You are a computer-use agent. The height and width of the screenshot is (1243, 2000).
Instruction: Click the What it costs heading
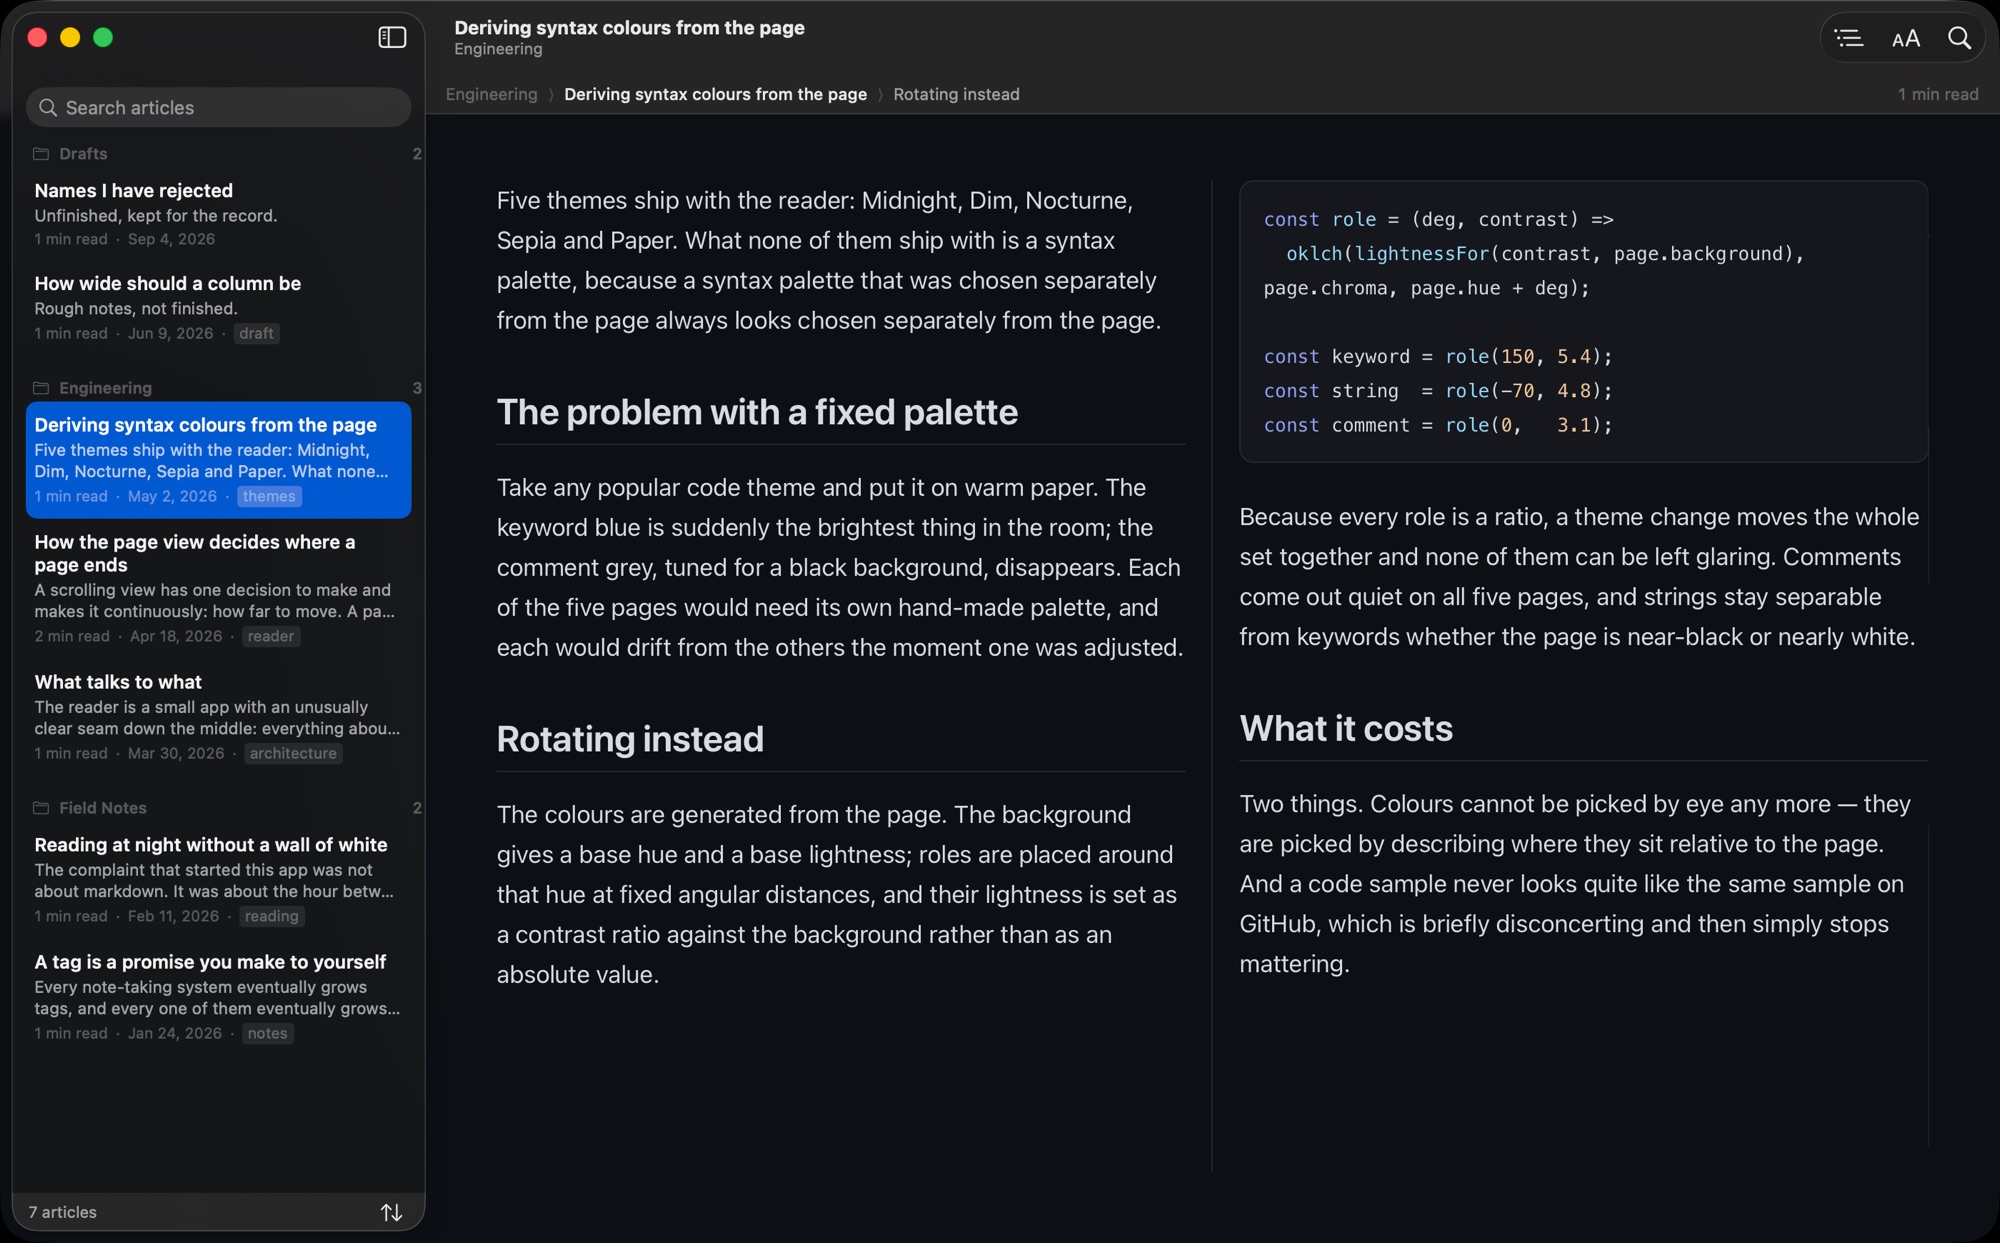click(x=1346, y=728)
